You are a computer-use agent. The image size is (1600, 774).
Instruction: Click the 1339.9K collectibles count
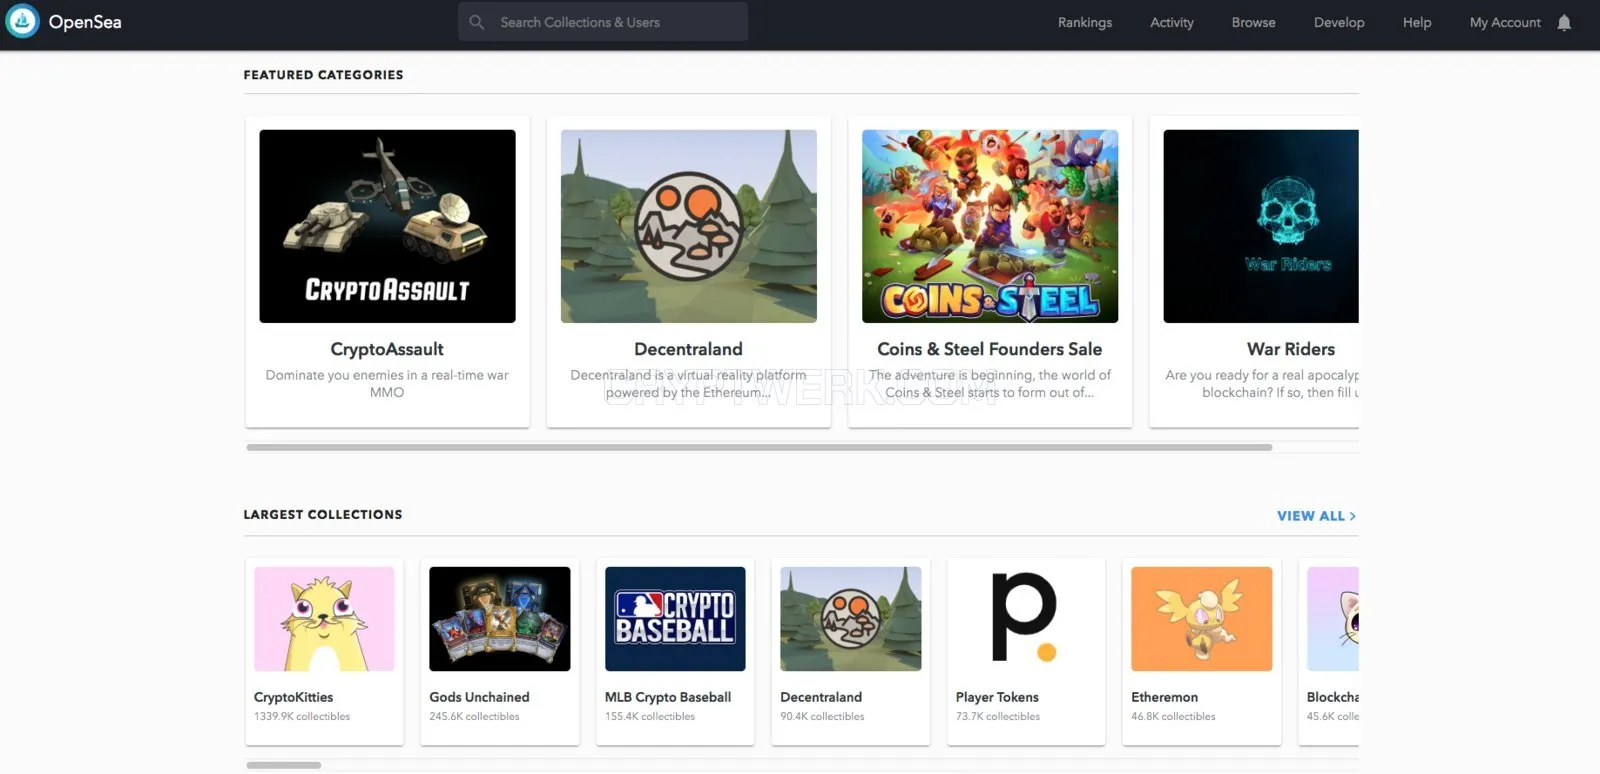point(302,717)
